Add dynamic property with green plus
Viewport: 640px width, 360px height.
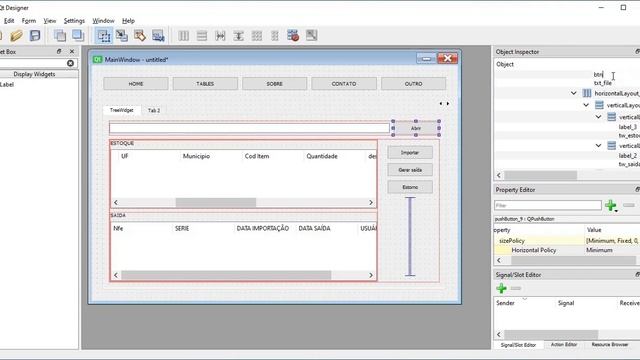pos(611,205)
